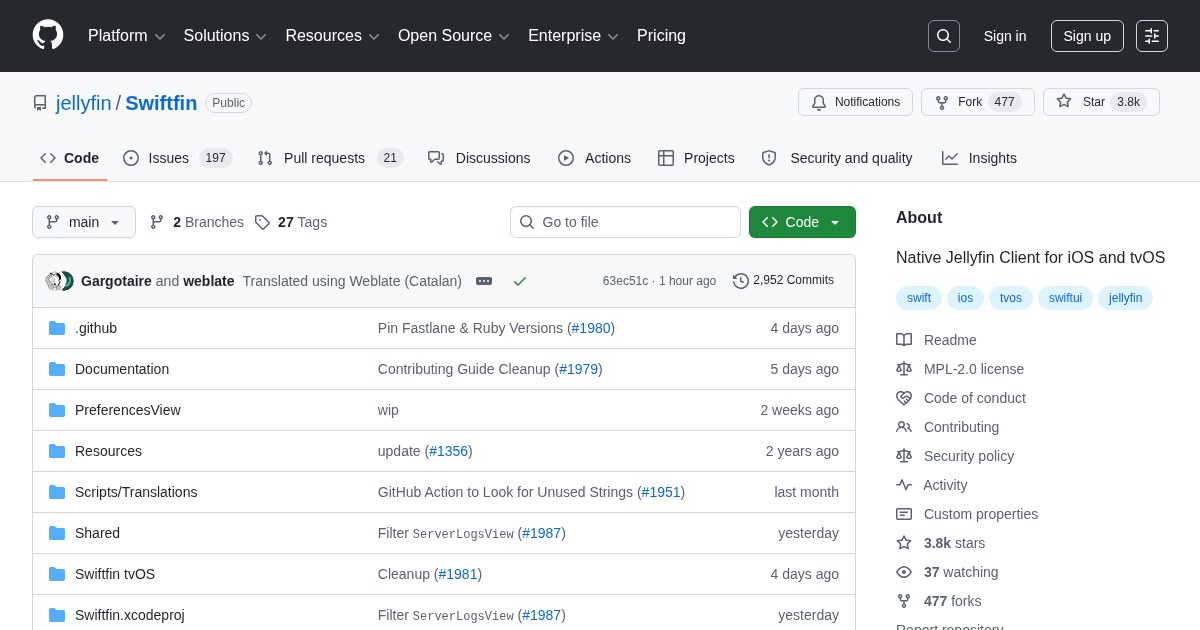Open the Solutions dropdown menu
This screenshot has height=630, width=1200.
(225, 36)
